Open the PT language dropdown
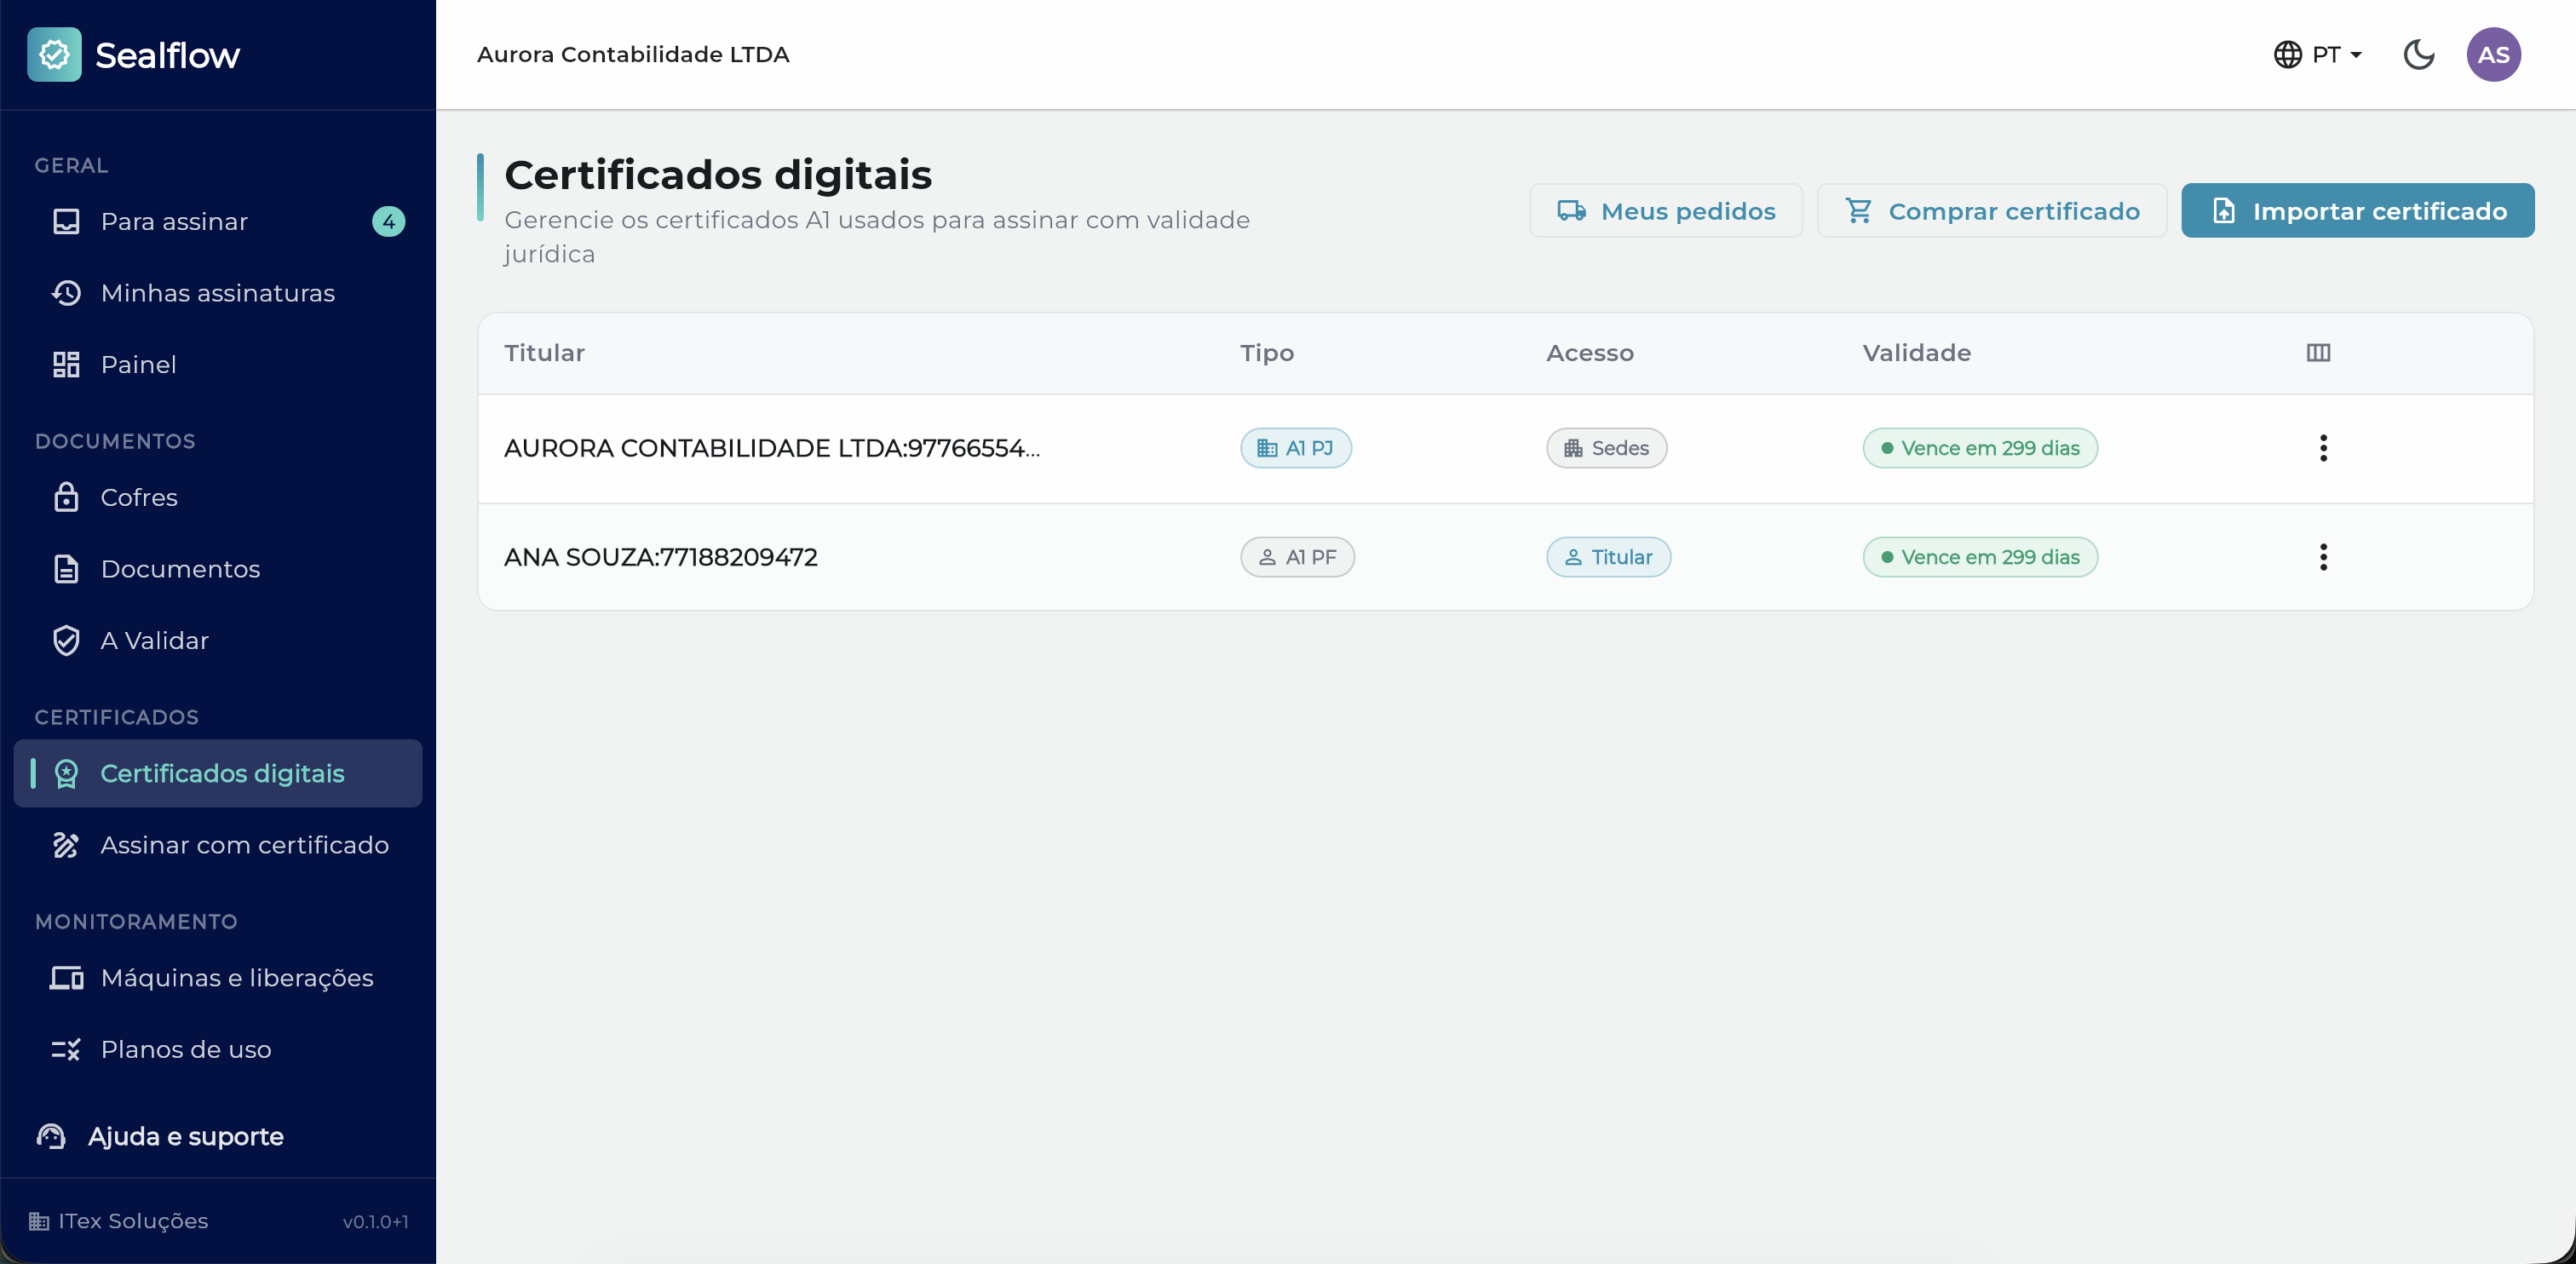Viewport: 2576px width, 1264px height. coord(2317,54)
